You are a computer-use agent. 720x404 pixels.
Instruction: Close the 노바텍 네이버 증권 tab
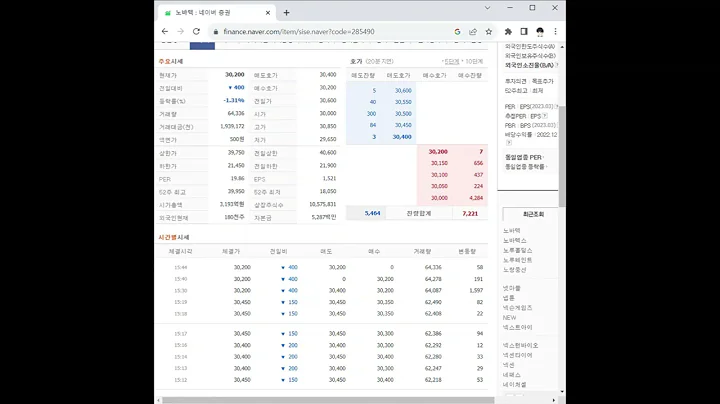268,13
